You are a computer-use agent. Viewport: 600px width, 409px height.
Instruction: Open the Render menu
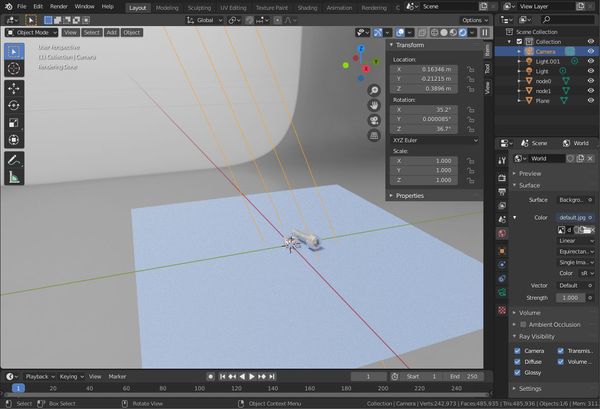(x=59, y=7)
